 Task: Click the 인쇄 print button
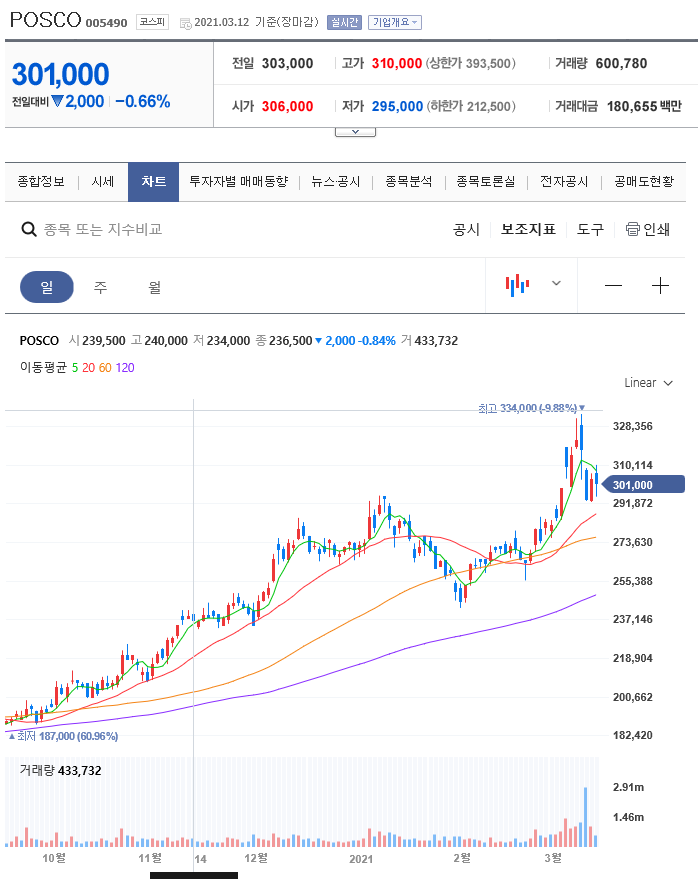click(x=648, y=229)
